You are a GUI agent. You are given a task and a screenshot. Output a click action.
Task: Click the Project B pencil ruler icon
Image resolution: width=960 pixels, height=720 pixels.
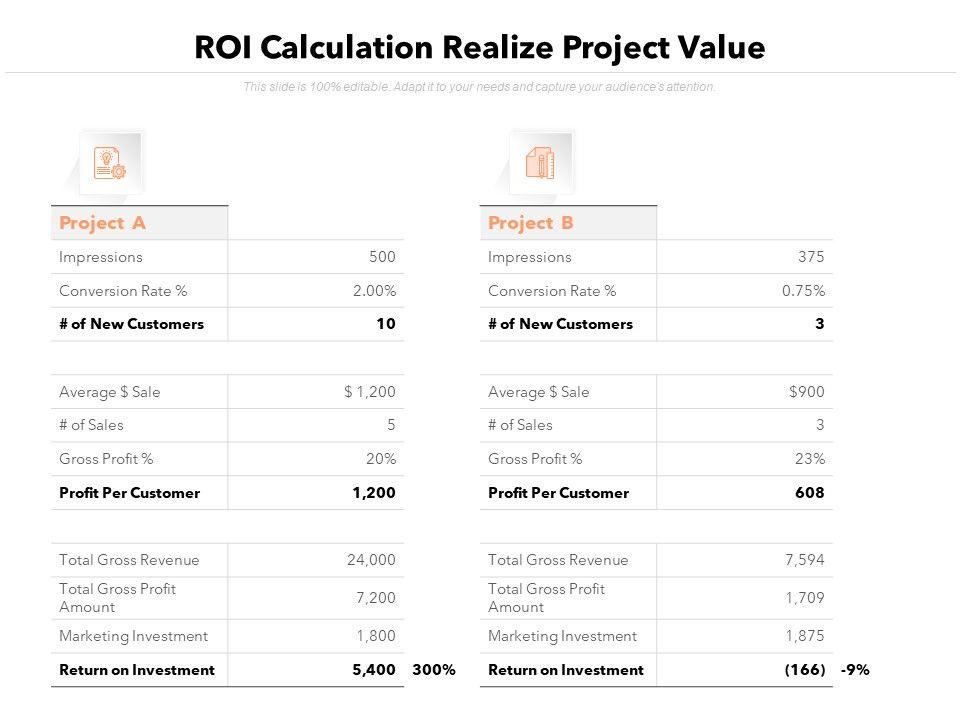540,163
